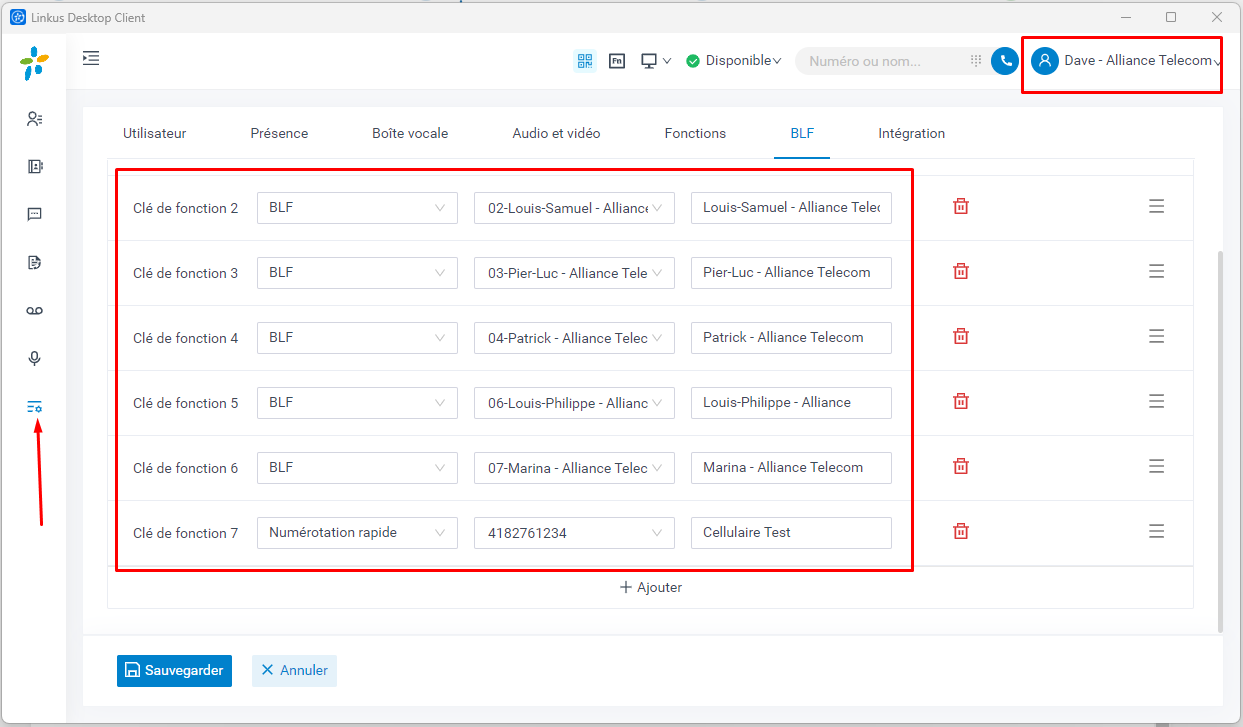Open the Recordings microphone sidebar icon

pos(34,359)
